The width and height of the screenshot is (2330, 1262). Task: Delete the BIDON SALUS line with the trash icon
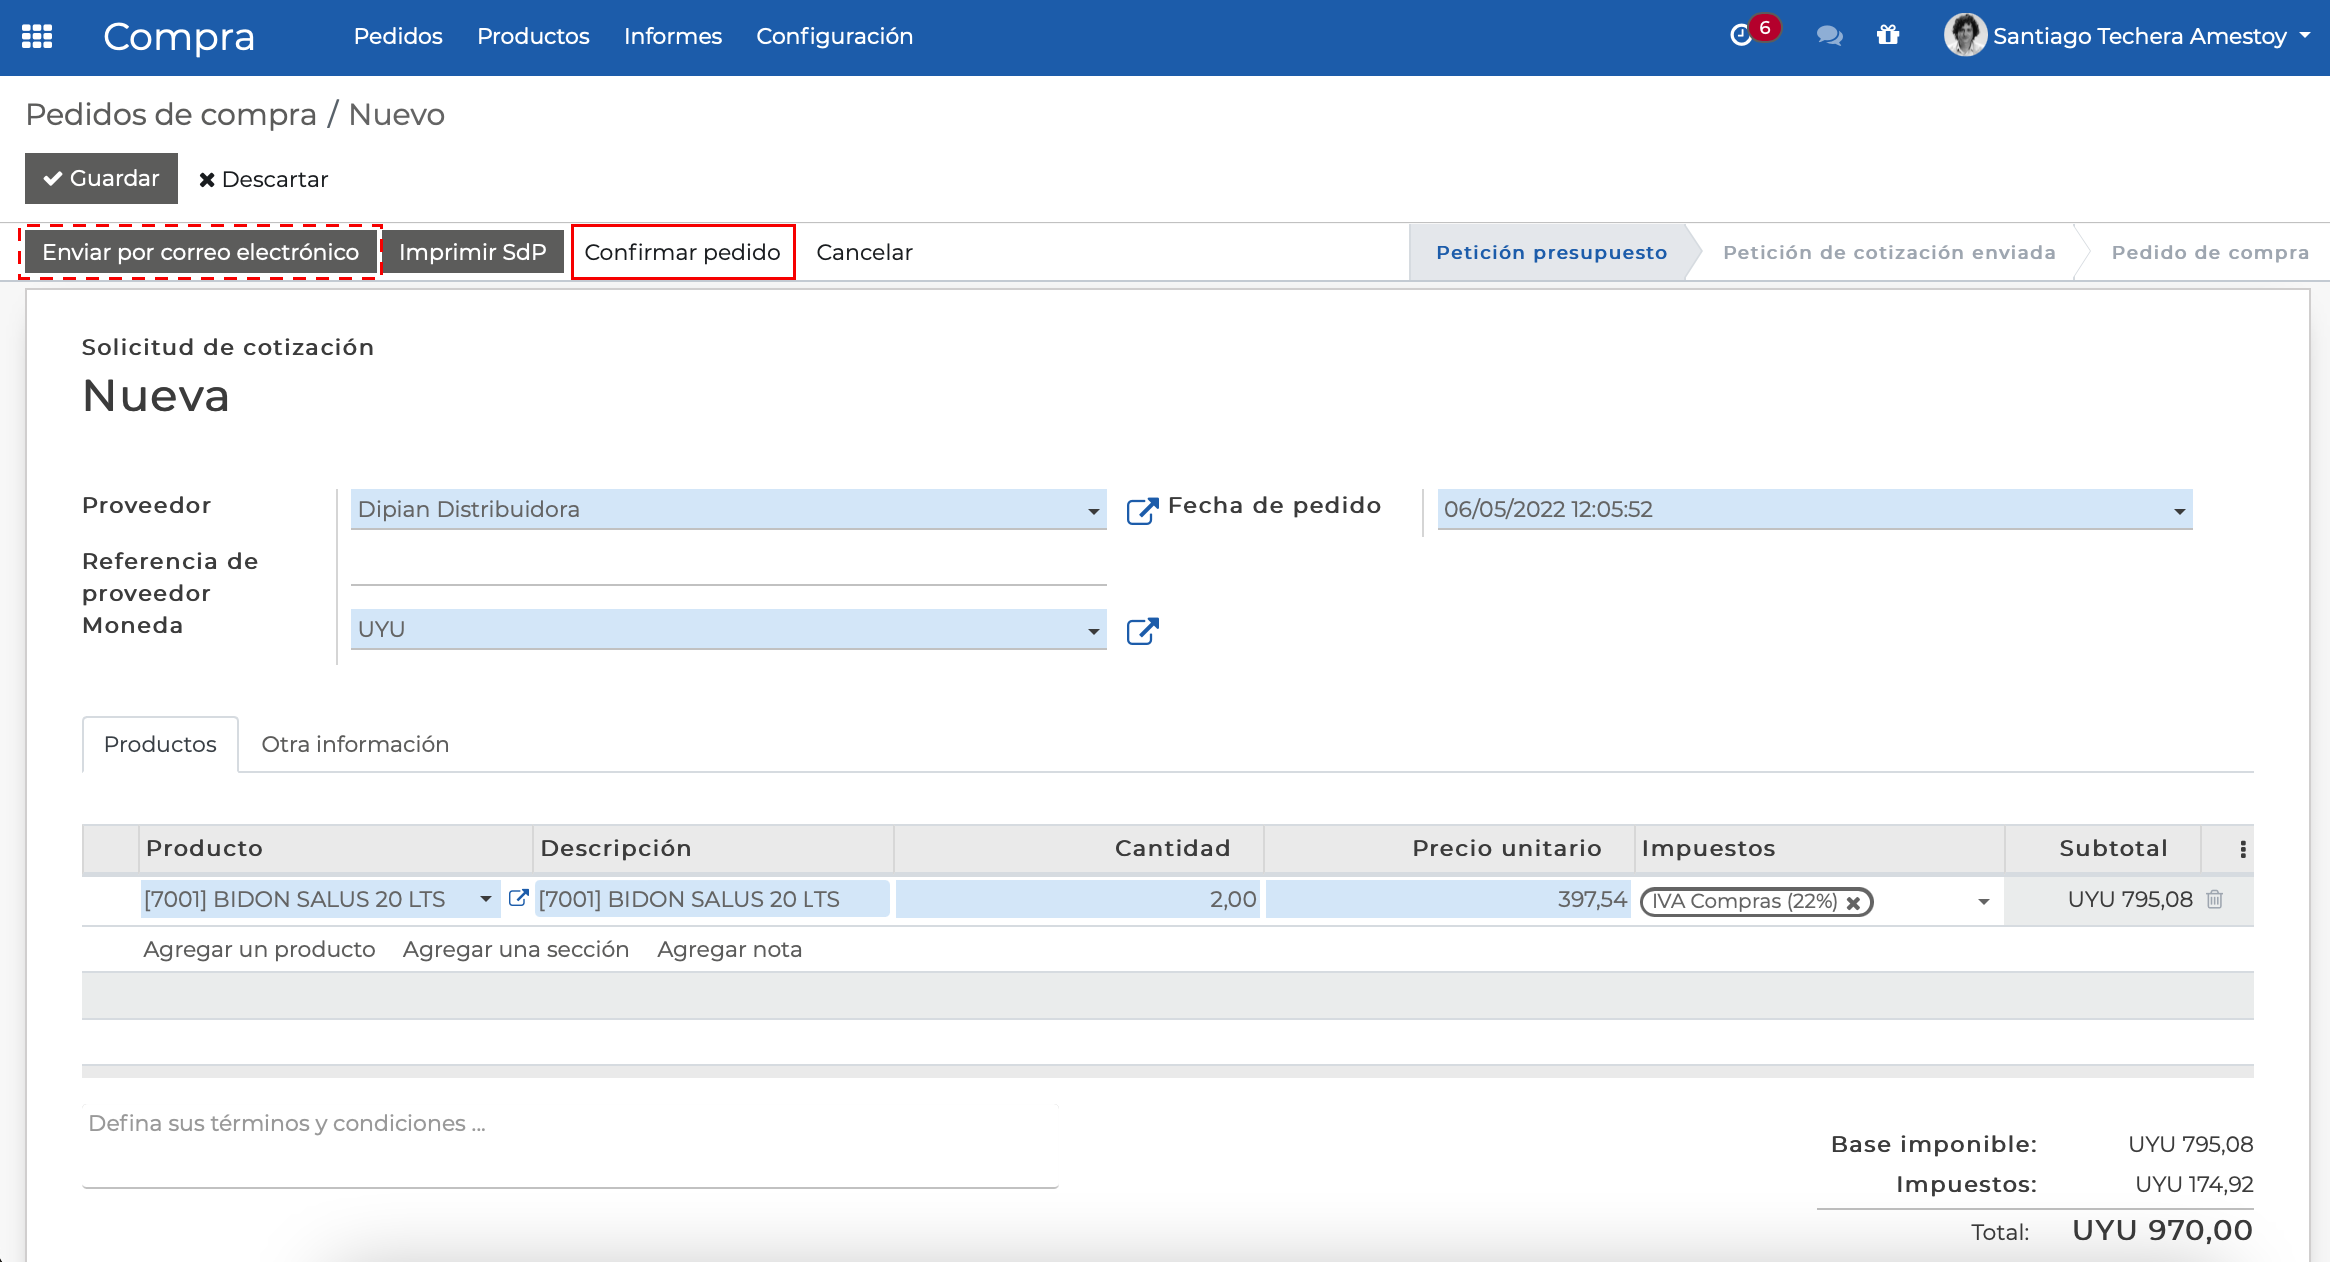click(2215, 899)
